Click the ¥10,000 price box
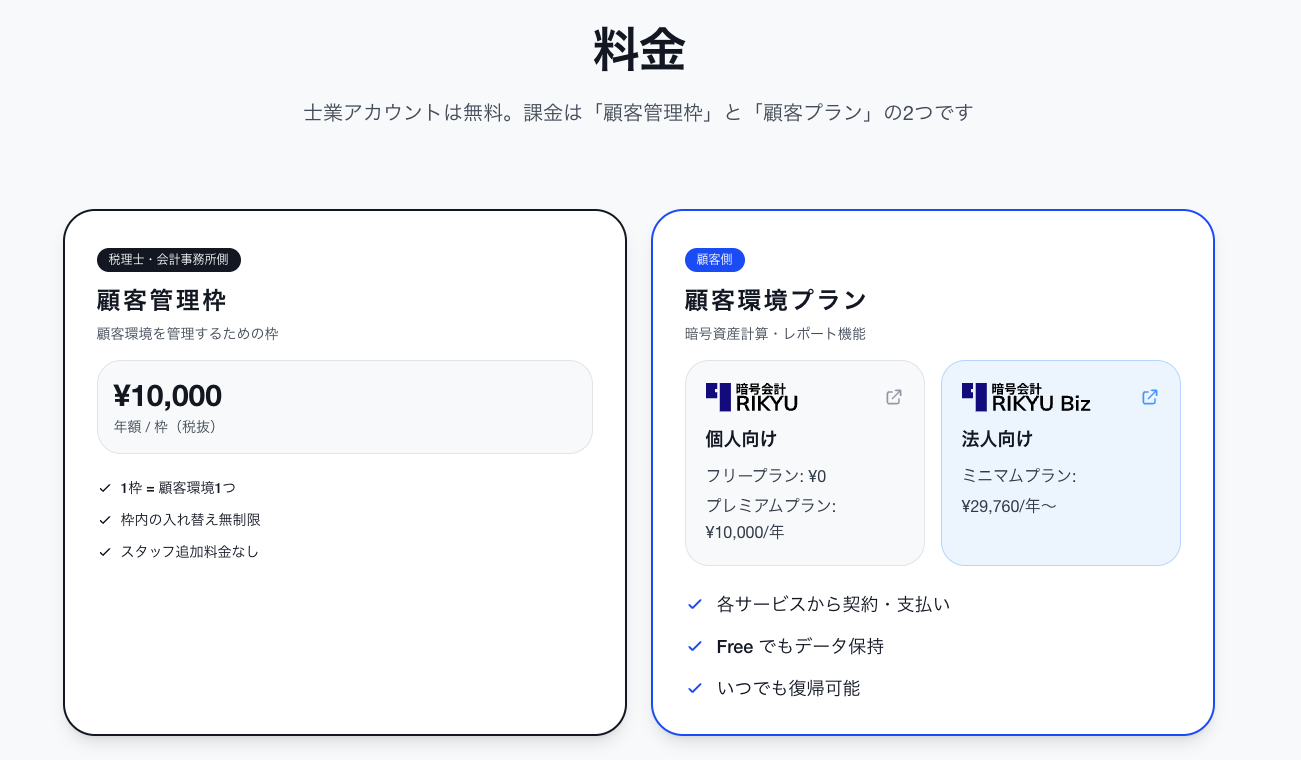The image size is (1301, 760). coord(344,407)
